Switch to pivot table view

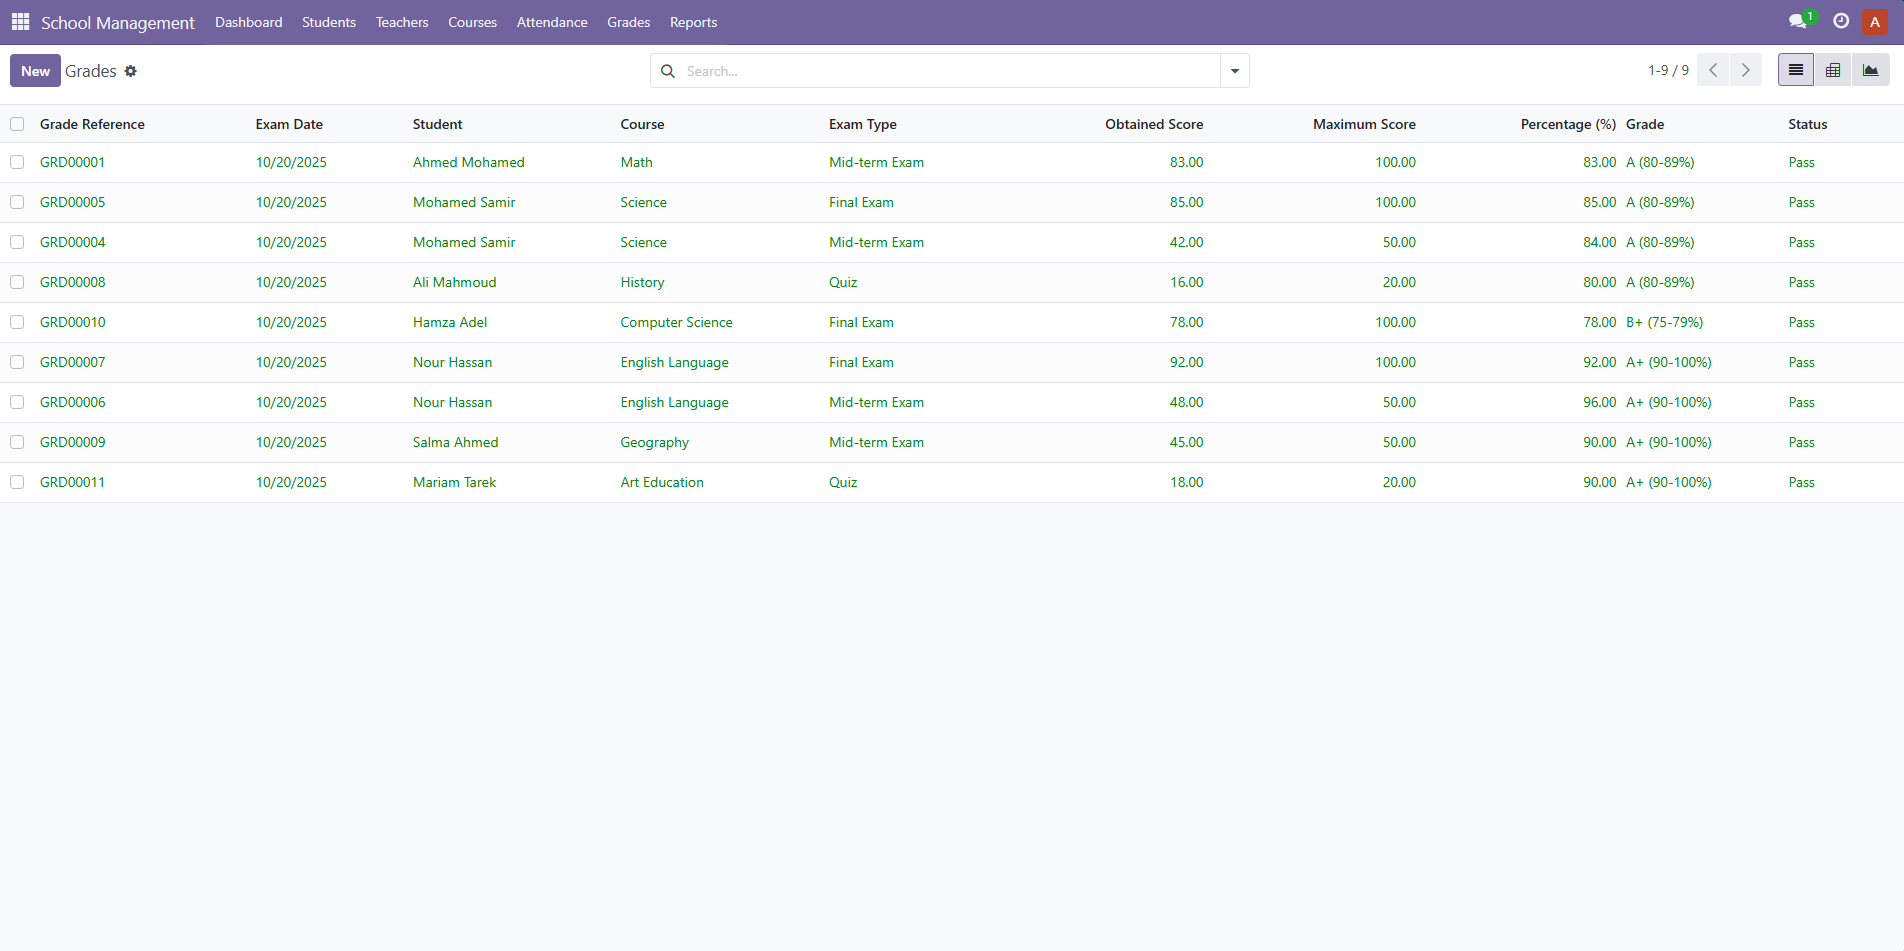(x=1833, y=70)
